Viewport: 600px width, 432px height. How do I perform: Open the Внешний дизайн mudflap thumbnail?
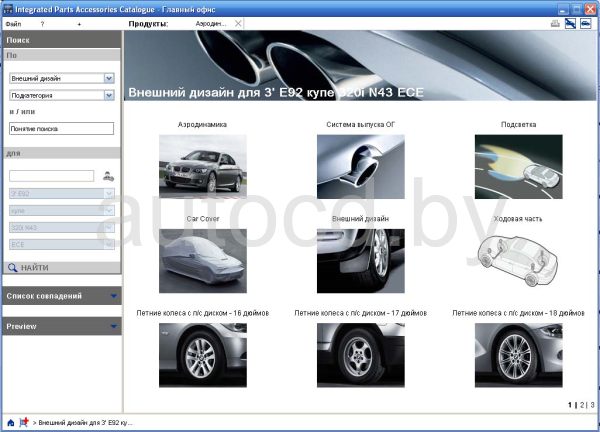click(x=360, y=261)
